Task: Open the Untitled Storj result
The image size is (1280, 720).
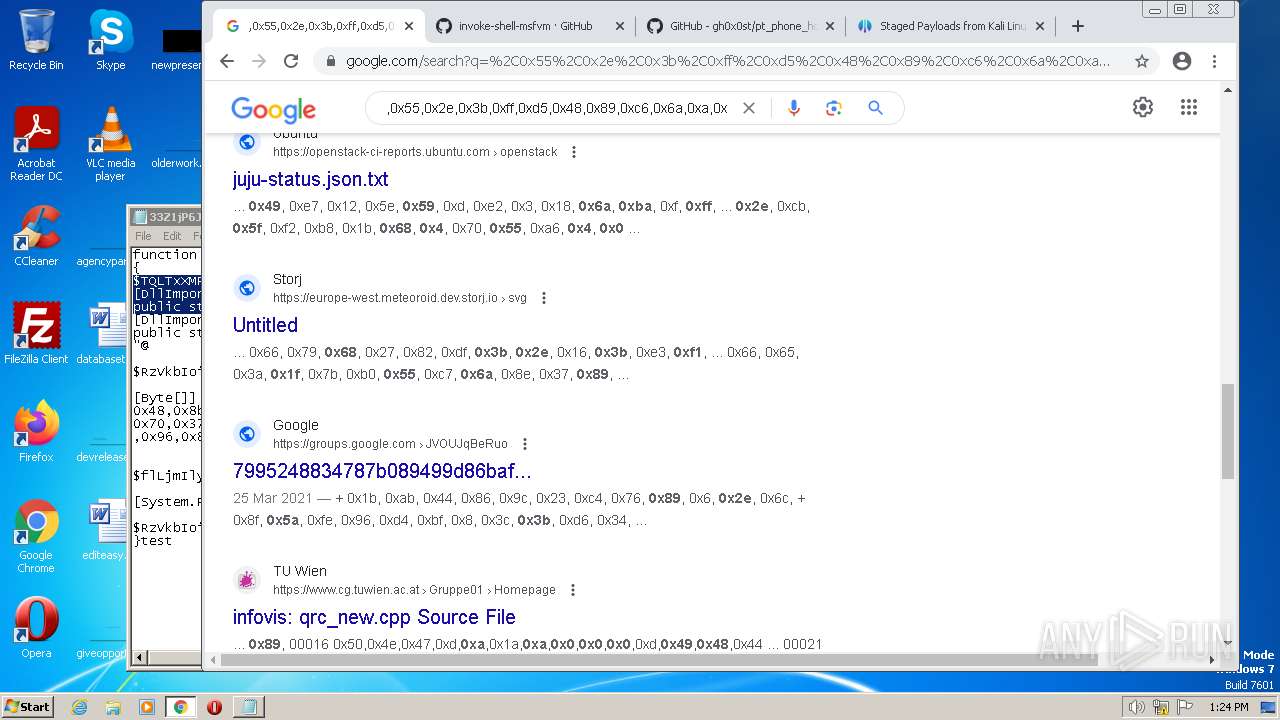Action: (265, 325)
